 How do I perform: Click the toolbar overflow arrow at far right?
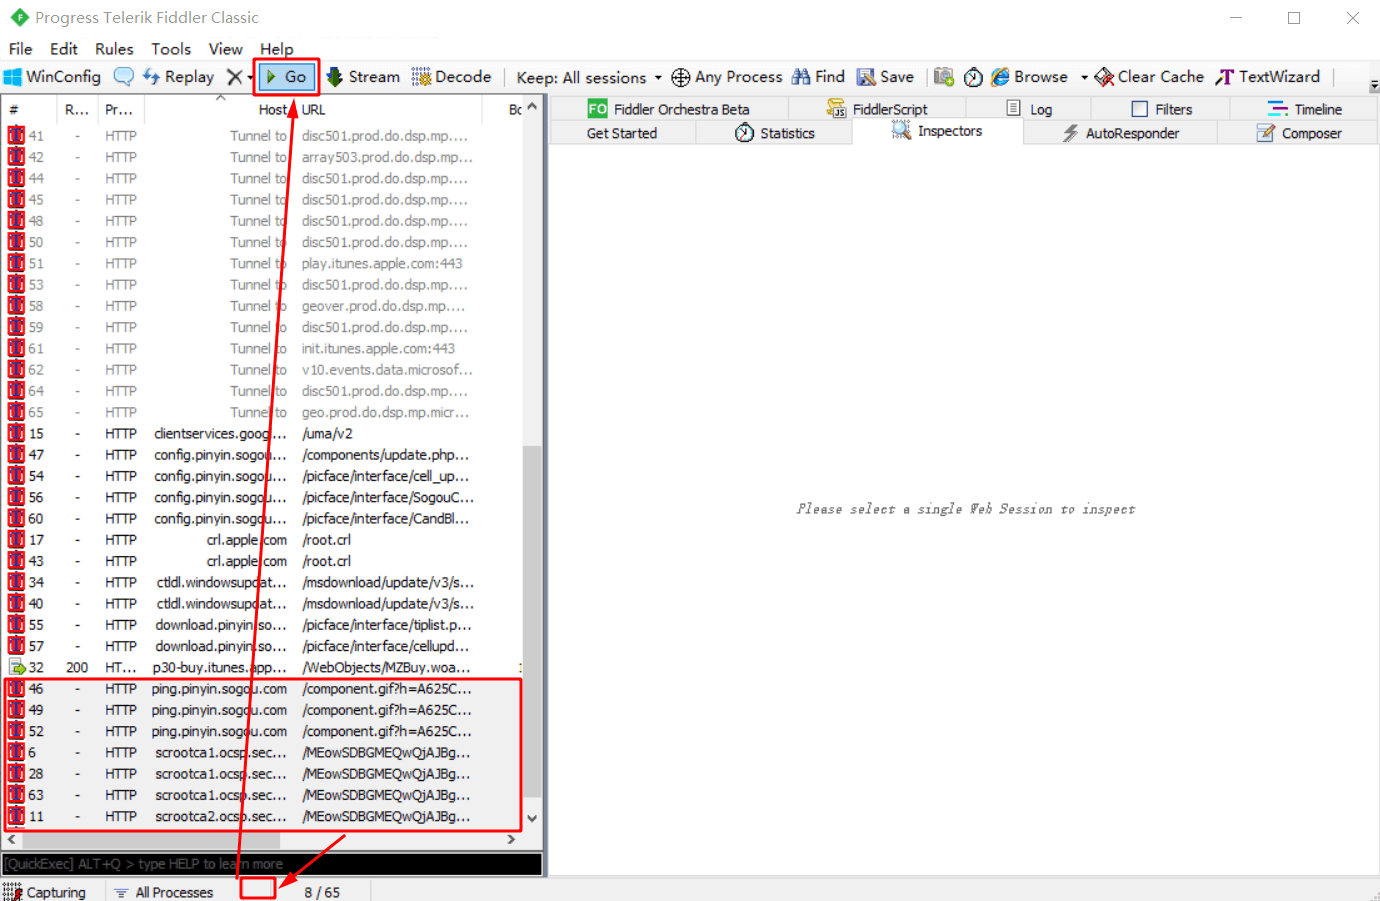[1374, 85]
